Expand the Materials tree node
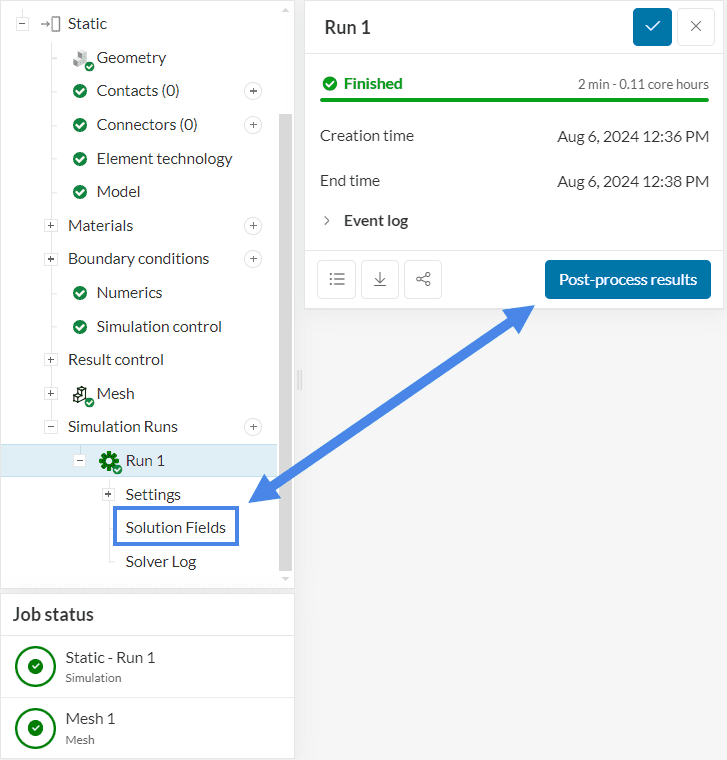Screen dimensions: 727x760 click(51, 226)
